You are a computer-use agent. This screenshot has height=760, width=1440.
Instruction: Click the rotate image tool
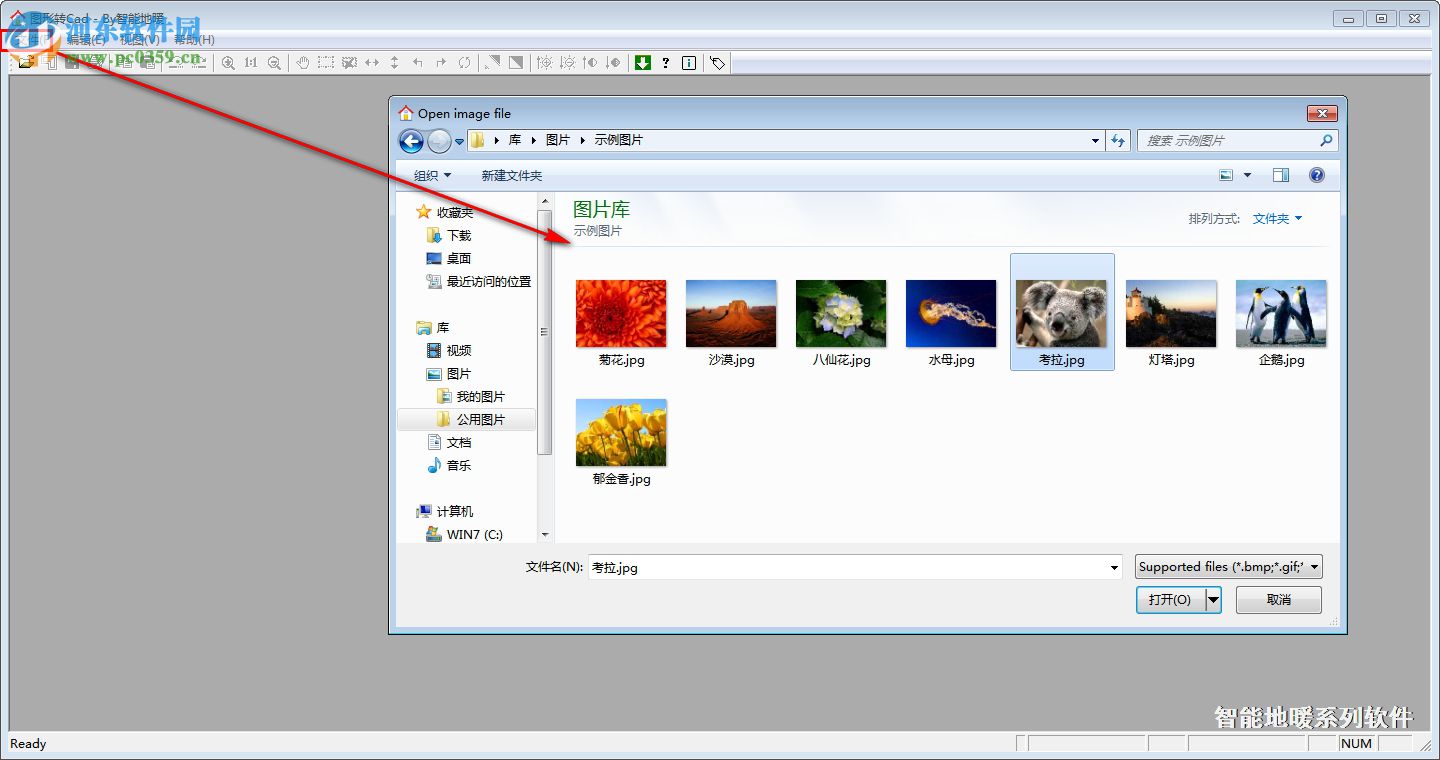[463, 62]
